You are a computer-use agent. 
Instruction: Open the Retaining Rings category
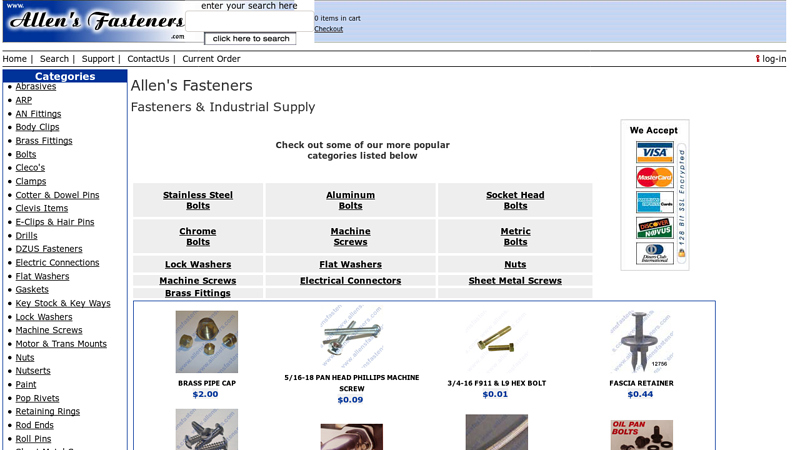click(47, 412)
